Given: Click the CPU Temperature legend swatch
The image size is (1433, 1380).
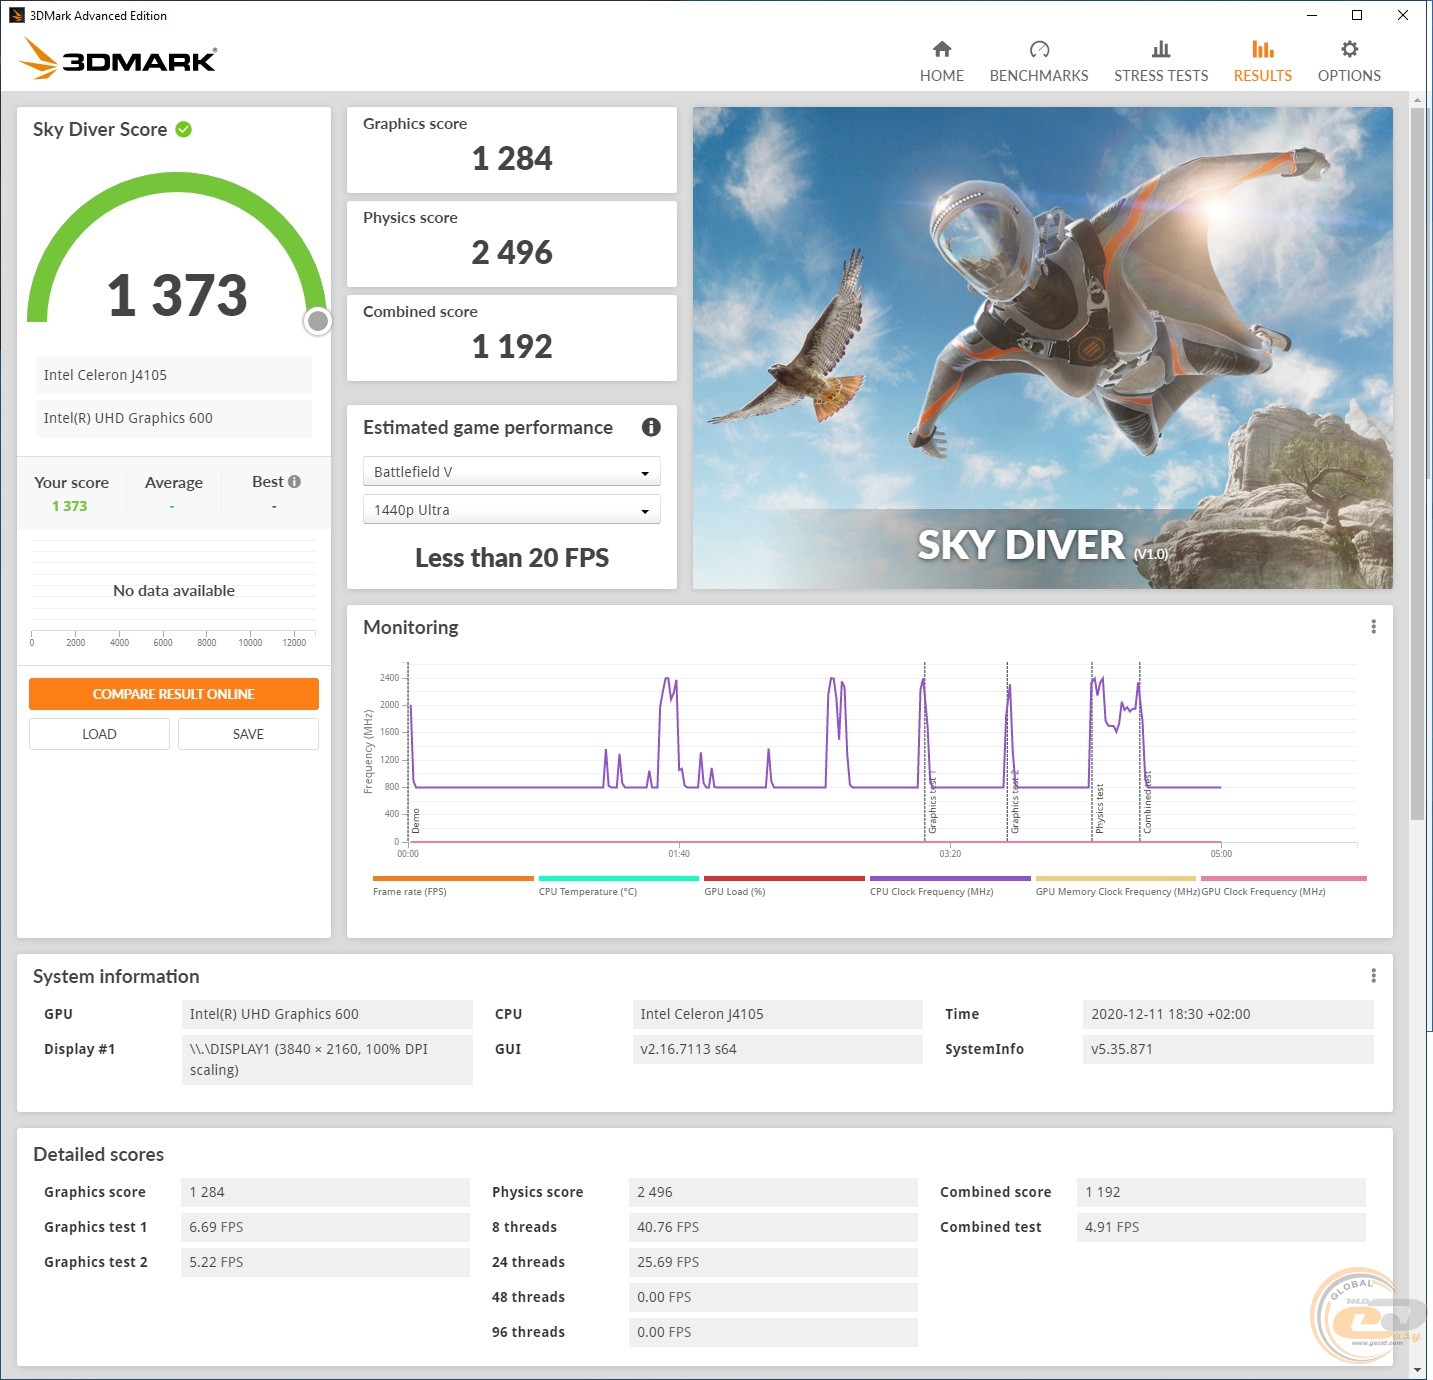Looking at the screenshot, I should coord(618,878).
